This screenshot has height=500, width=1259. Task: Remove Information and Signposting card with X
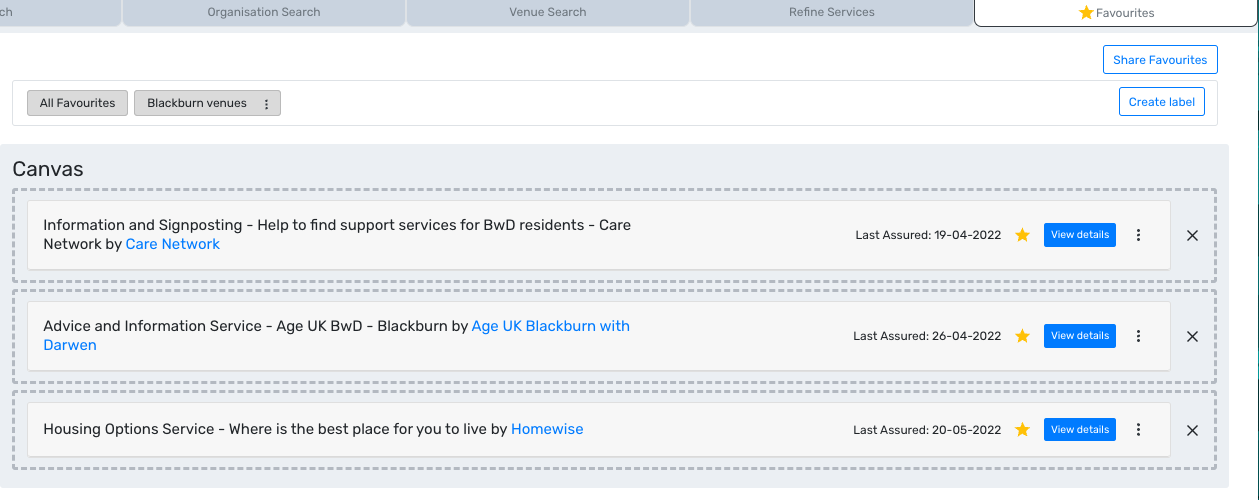click(1192, 236)
